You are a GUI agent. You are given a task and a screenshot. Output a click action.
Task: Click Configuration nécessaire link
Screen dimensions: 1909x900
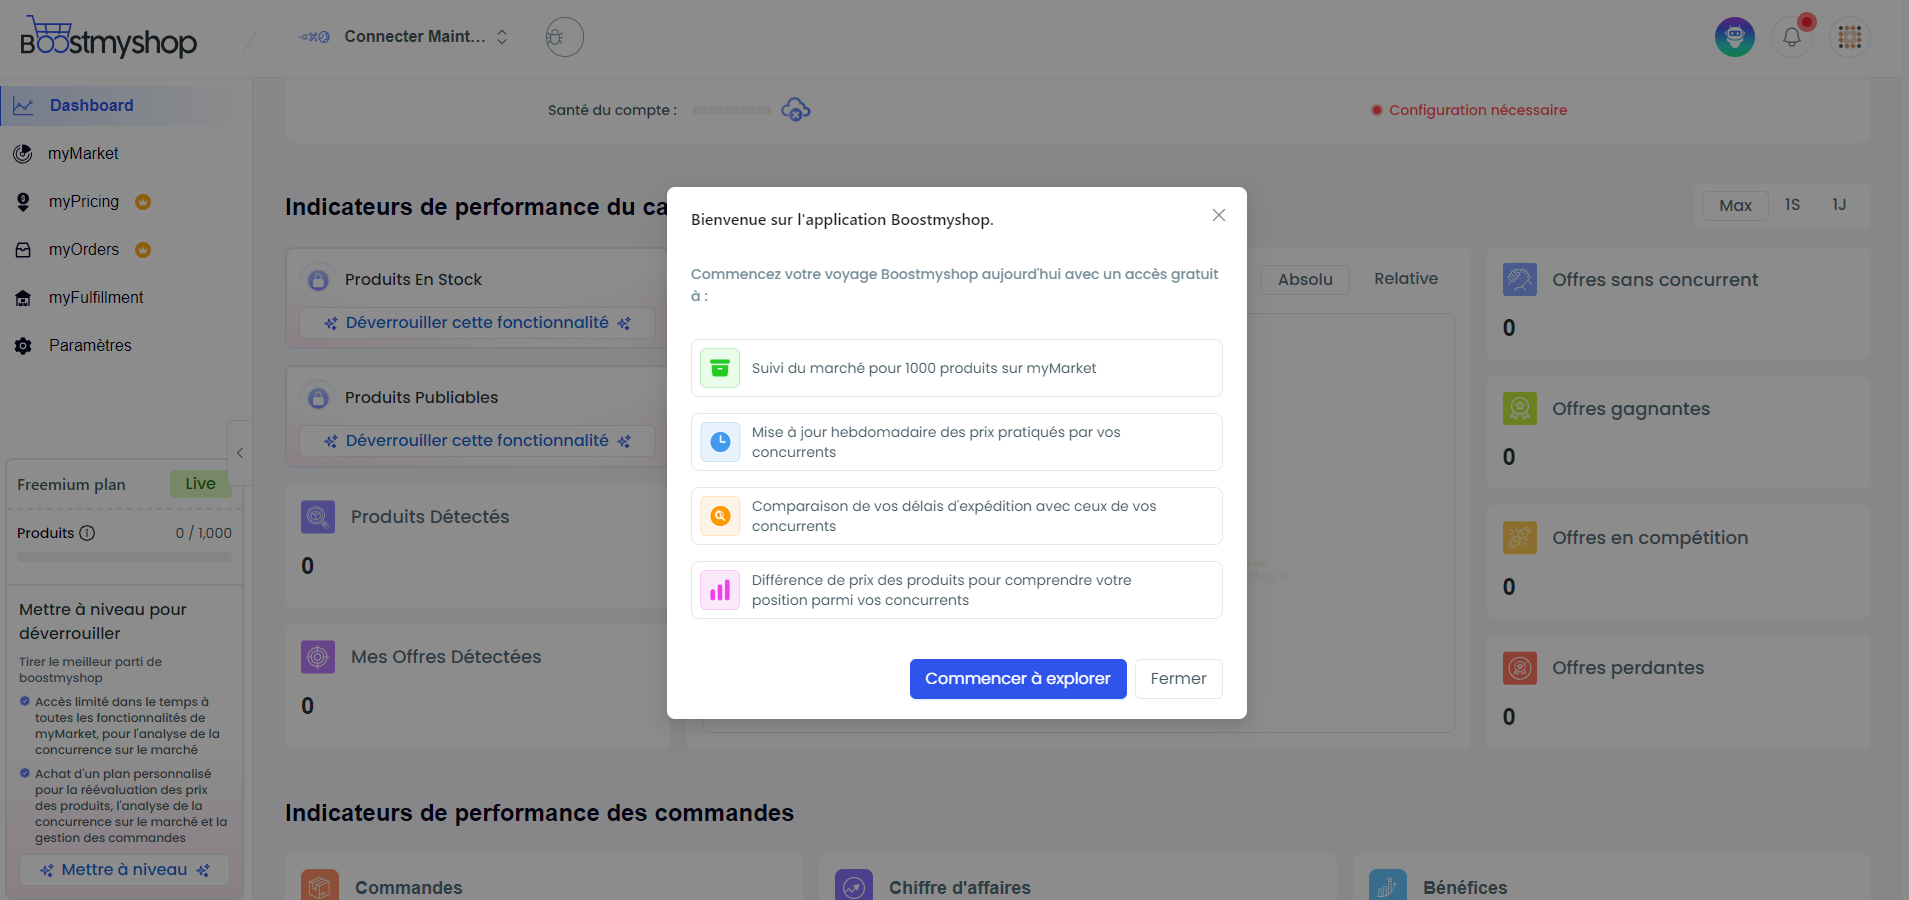click(x=1477, y=110)
